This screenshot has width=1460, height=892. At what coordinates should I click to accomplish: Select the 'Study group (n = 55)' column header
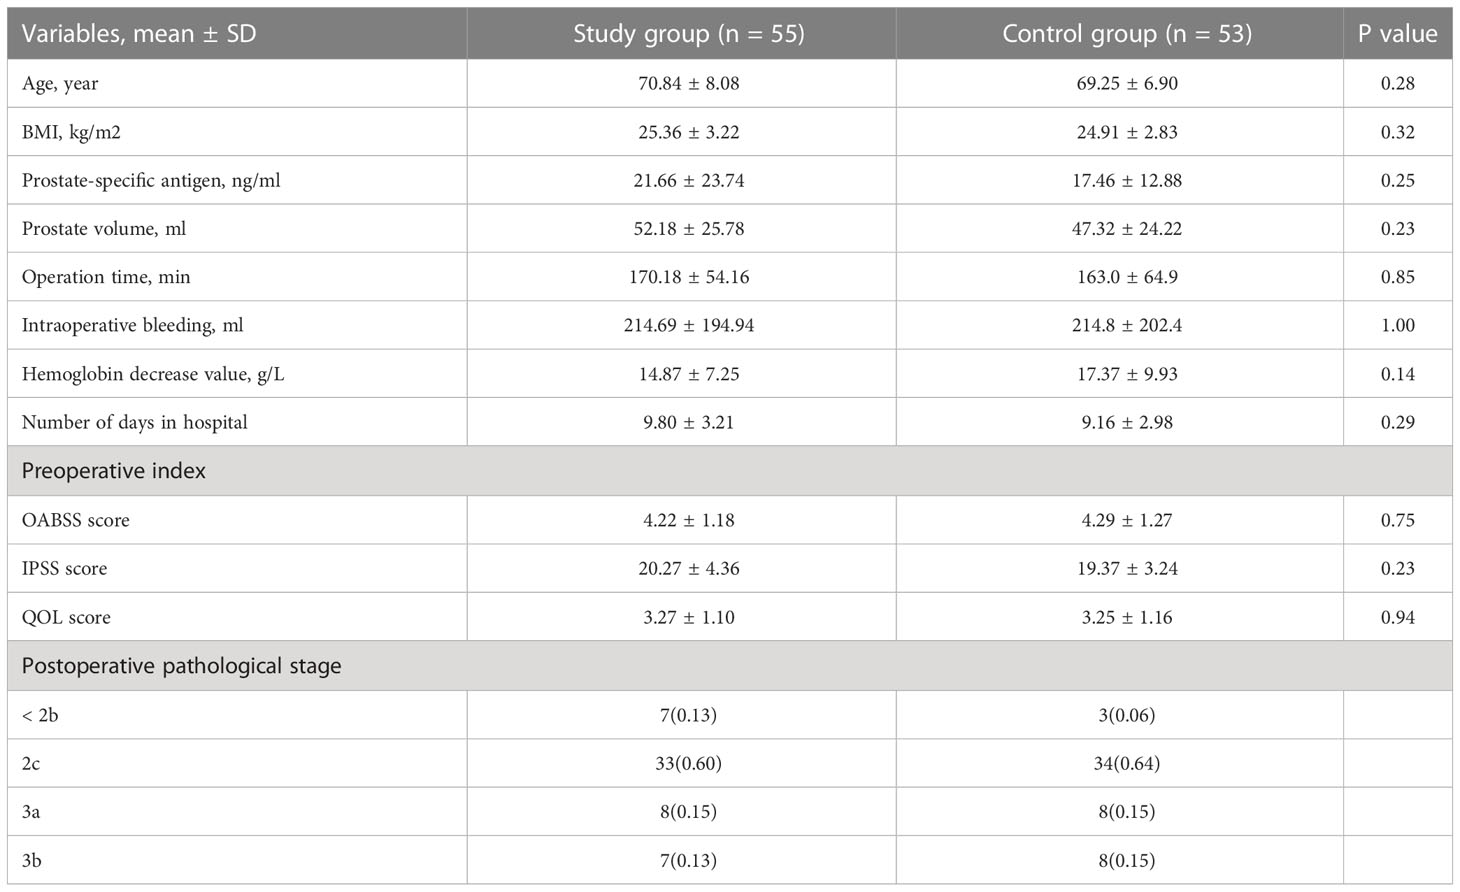[x=688, y=34]
